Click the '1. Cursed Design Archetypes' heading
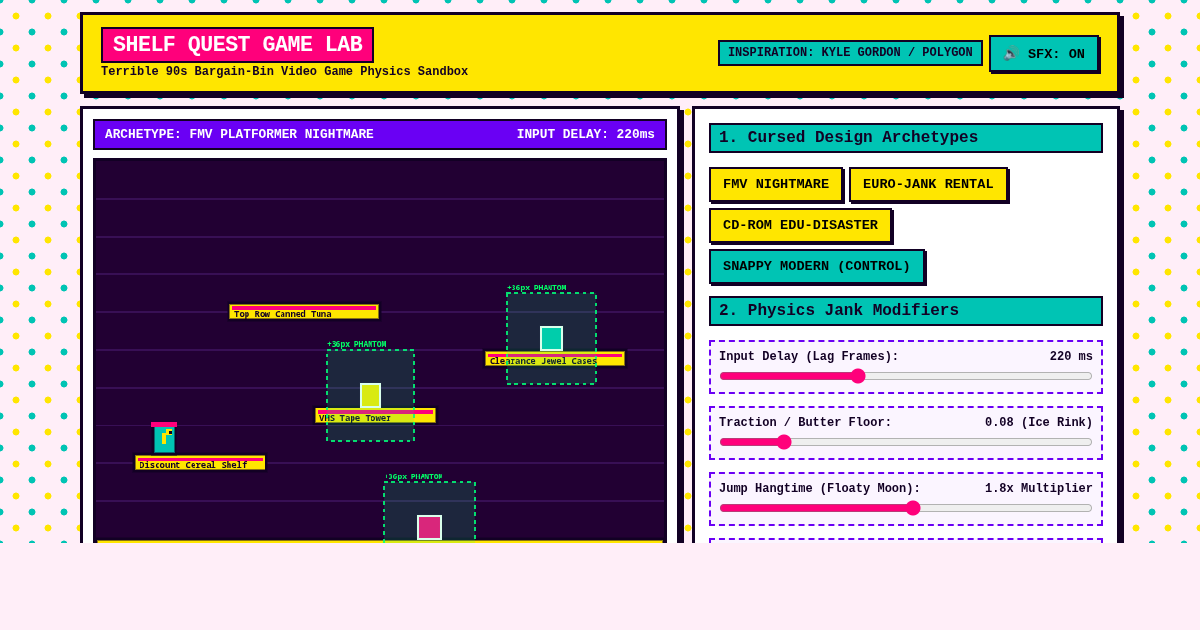The height and width of the screenshot is (630, 1200). point(906,138)
